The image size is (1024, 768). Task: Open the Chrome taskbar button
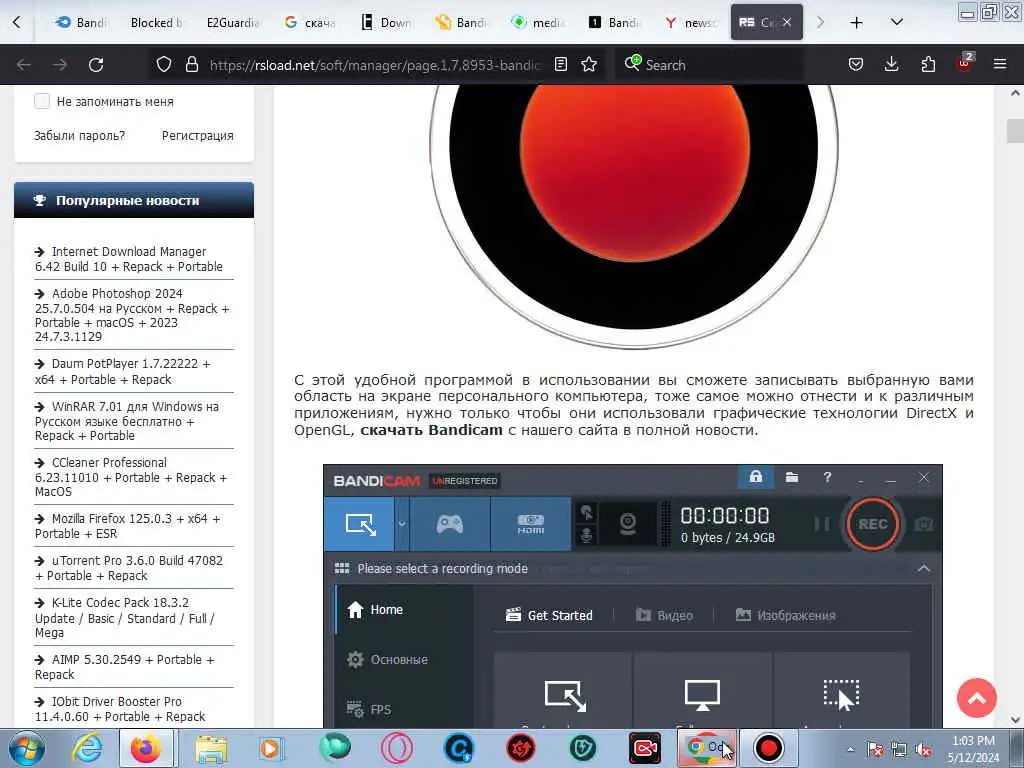[x=707, y=748]
